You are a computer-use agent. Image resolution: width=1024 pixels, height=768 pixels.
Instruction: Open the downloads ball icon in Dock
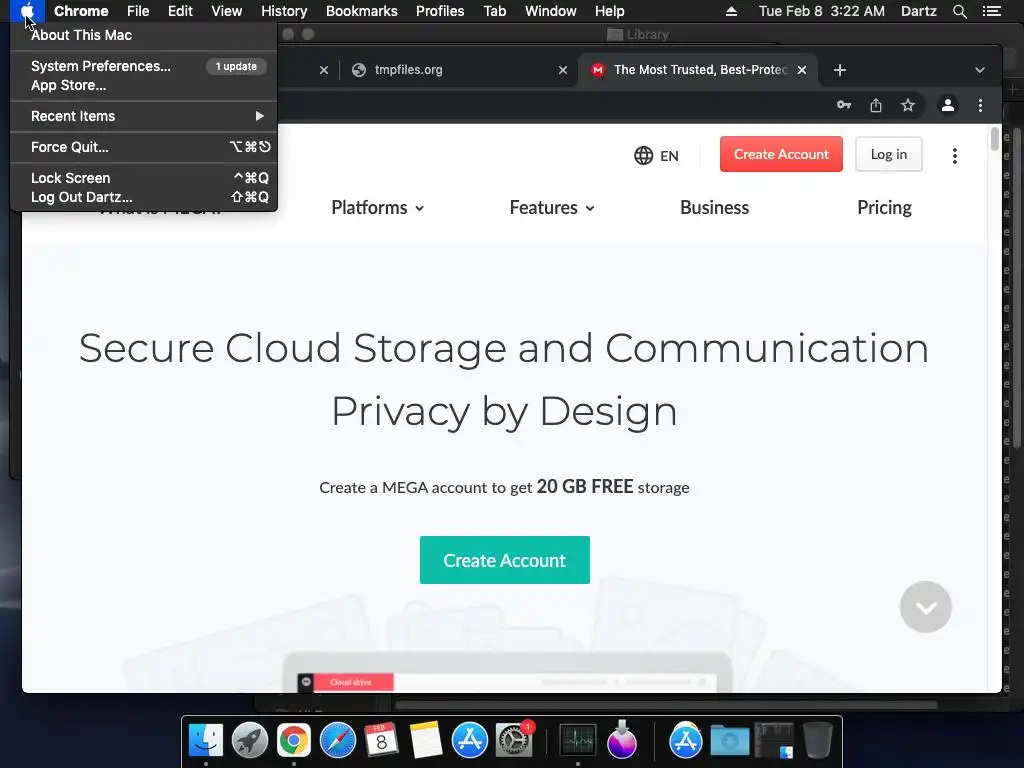point(622,740)
